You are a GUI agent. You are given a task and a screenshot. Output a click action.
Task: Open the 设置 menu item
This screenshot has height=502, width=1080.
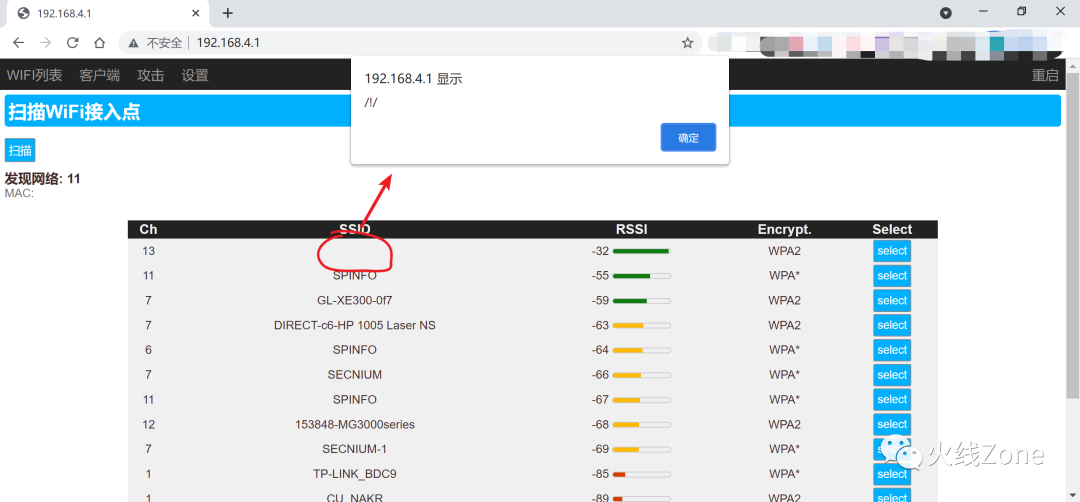195,75
